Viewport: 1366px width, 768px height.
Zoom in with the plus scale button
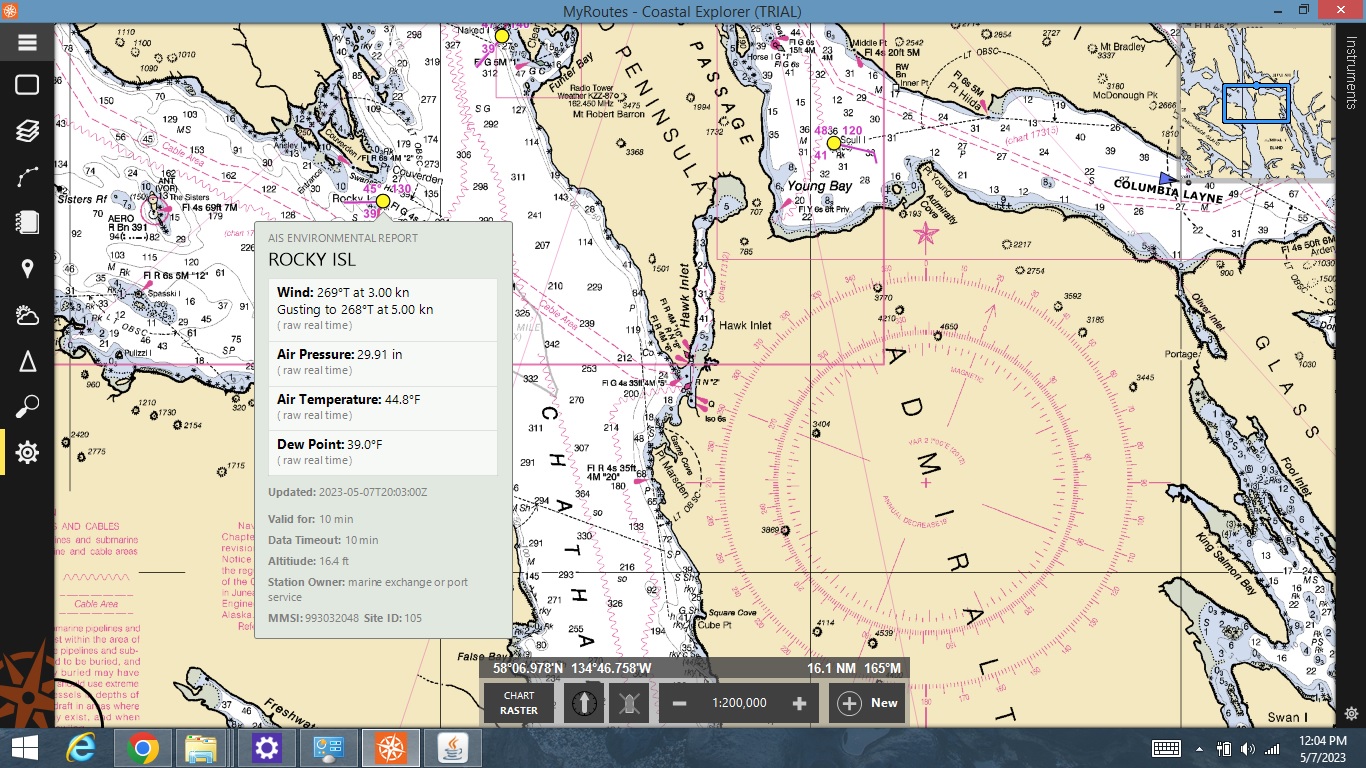click(x=799, y=703)
